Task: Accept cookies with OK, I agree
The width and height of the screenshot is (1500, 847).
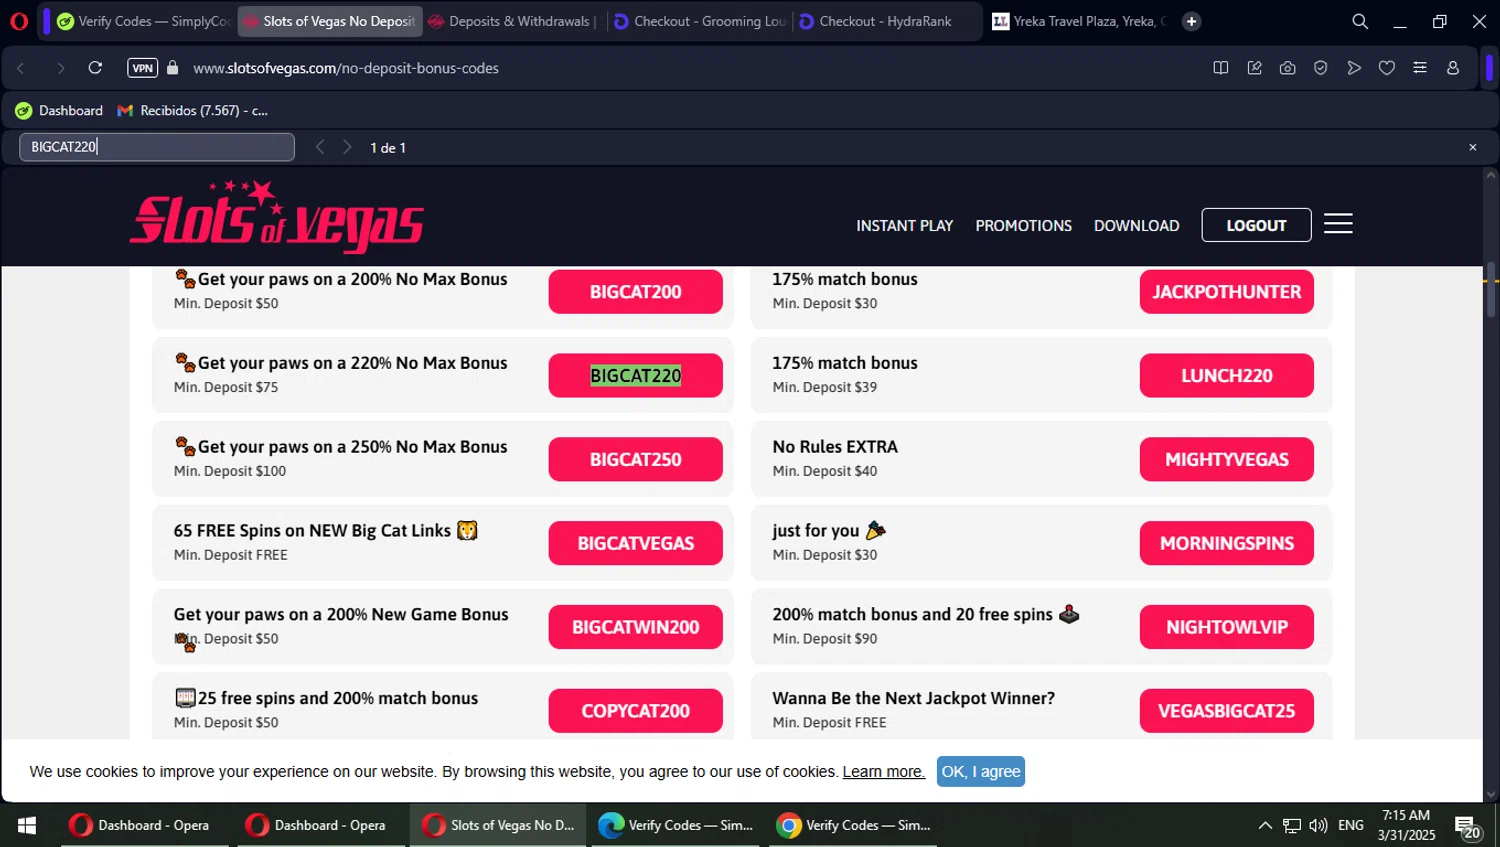Action: 981,772
